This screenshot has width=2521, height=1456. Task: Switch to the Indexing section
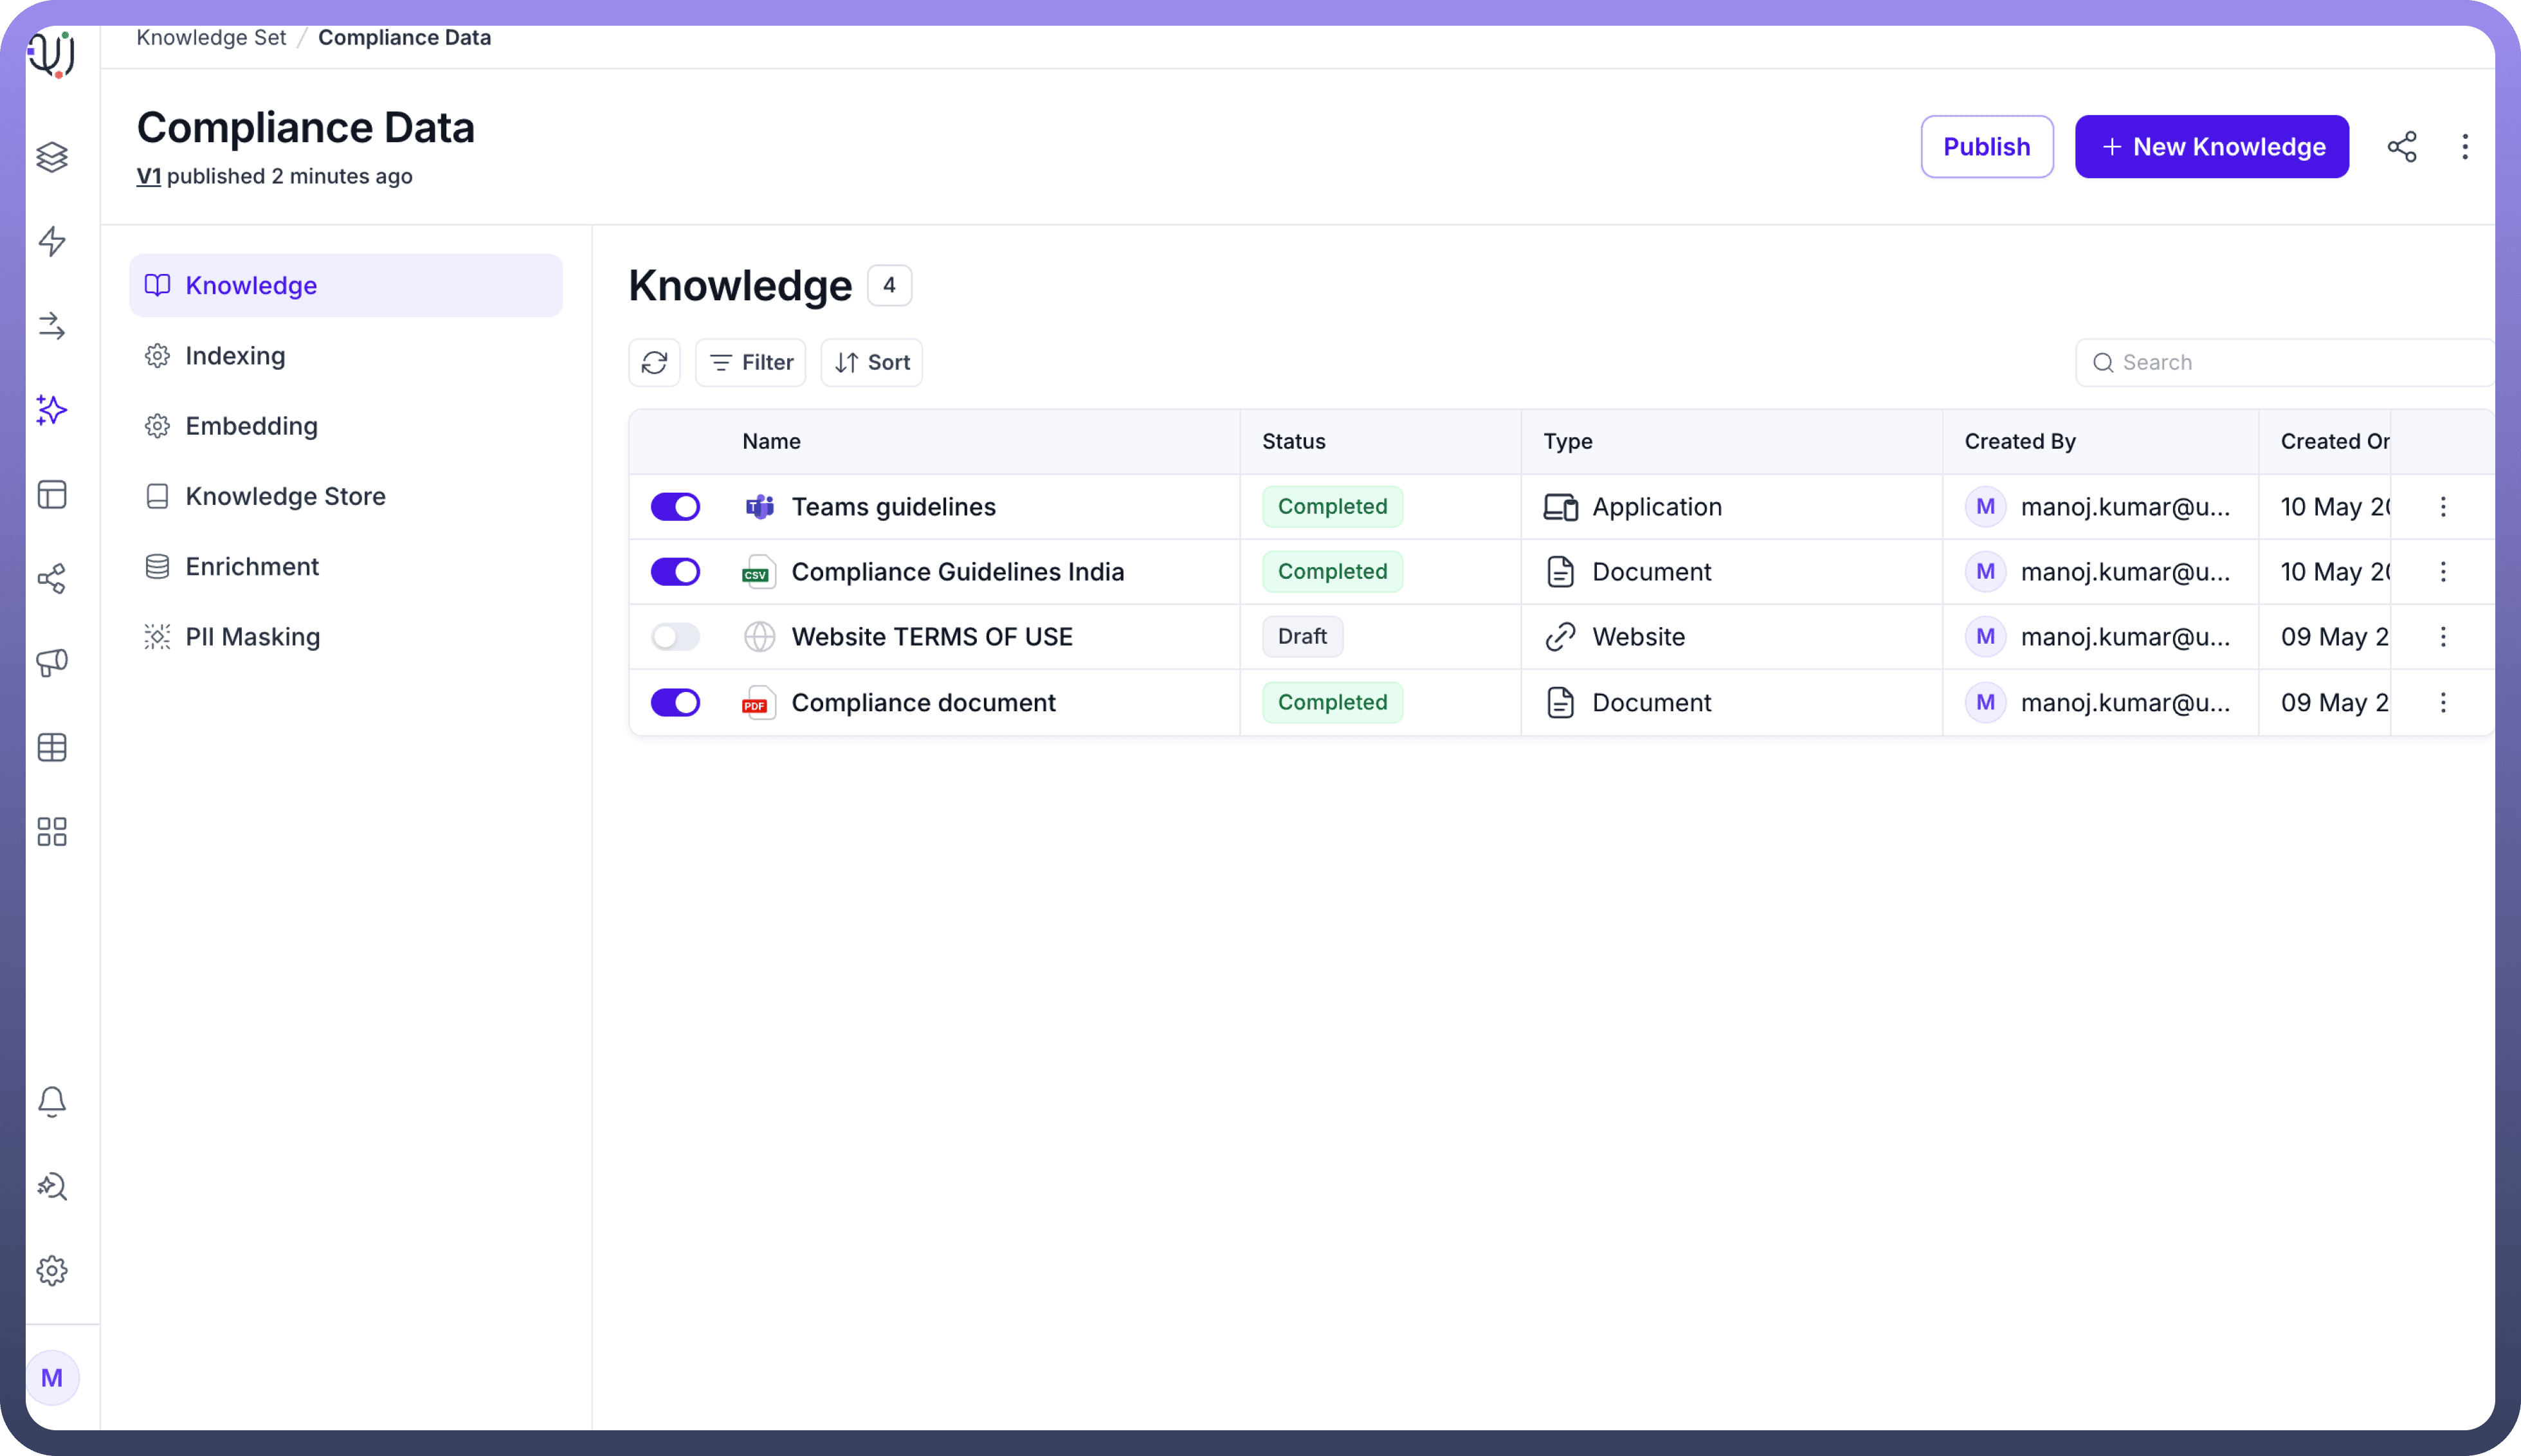[235, 356]
